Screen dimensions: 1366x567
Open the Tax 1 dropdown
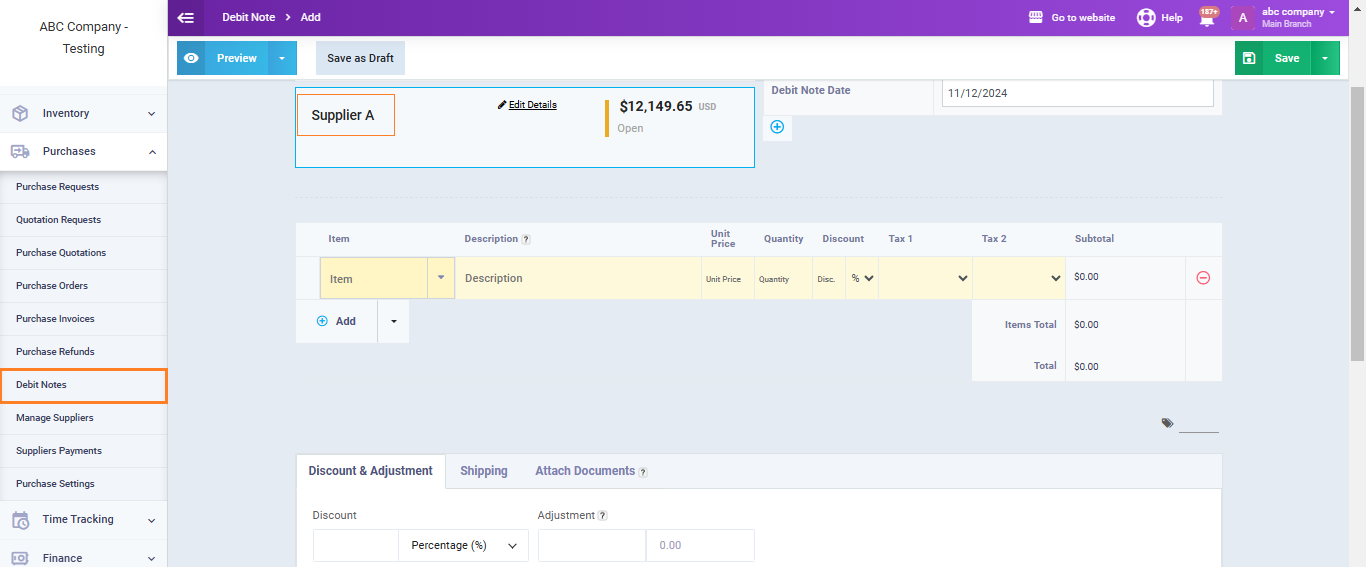point(925,278)
